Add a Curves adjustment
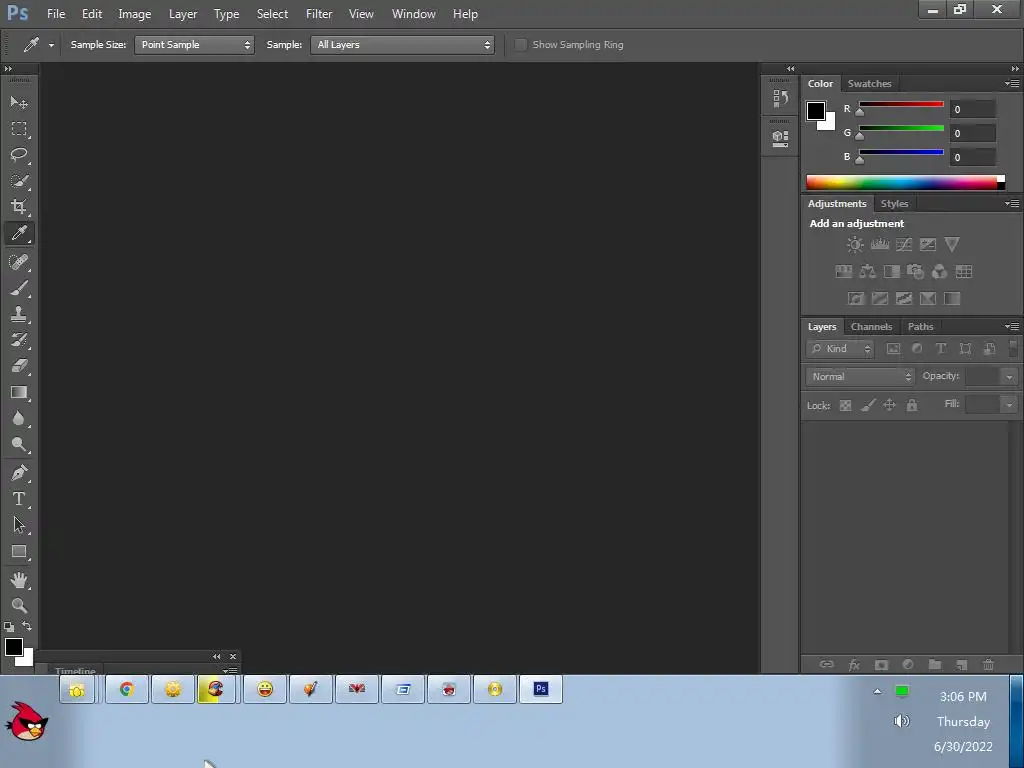Viewport: 1024px width, 768px height. tap(904, 245)
